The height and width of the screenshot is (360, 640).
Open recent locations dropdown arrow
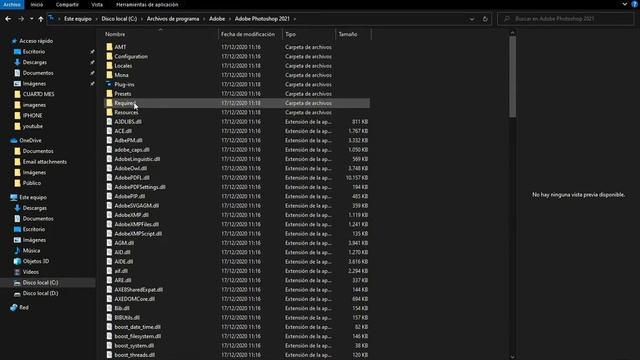point(31,19)
